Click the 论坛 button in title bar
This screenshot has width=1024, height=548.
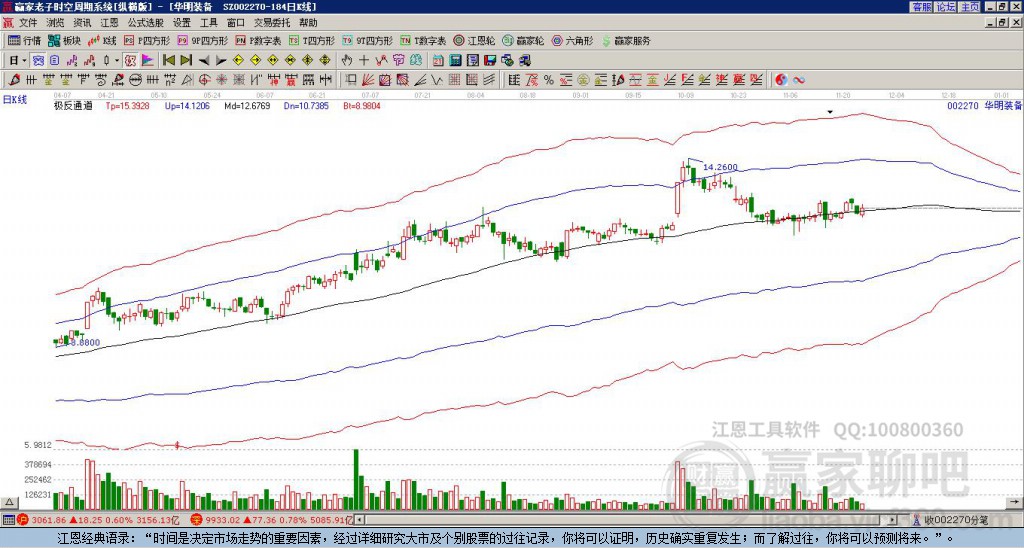click(946, 6)
